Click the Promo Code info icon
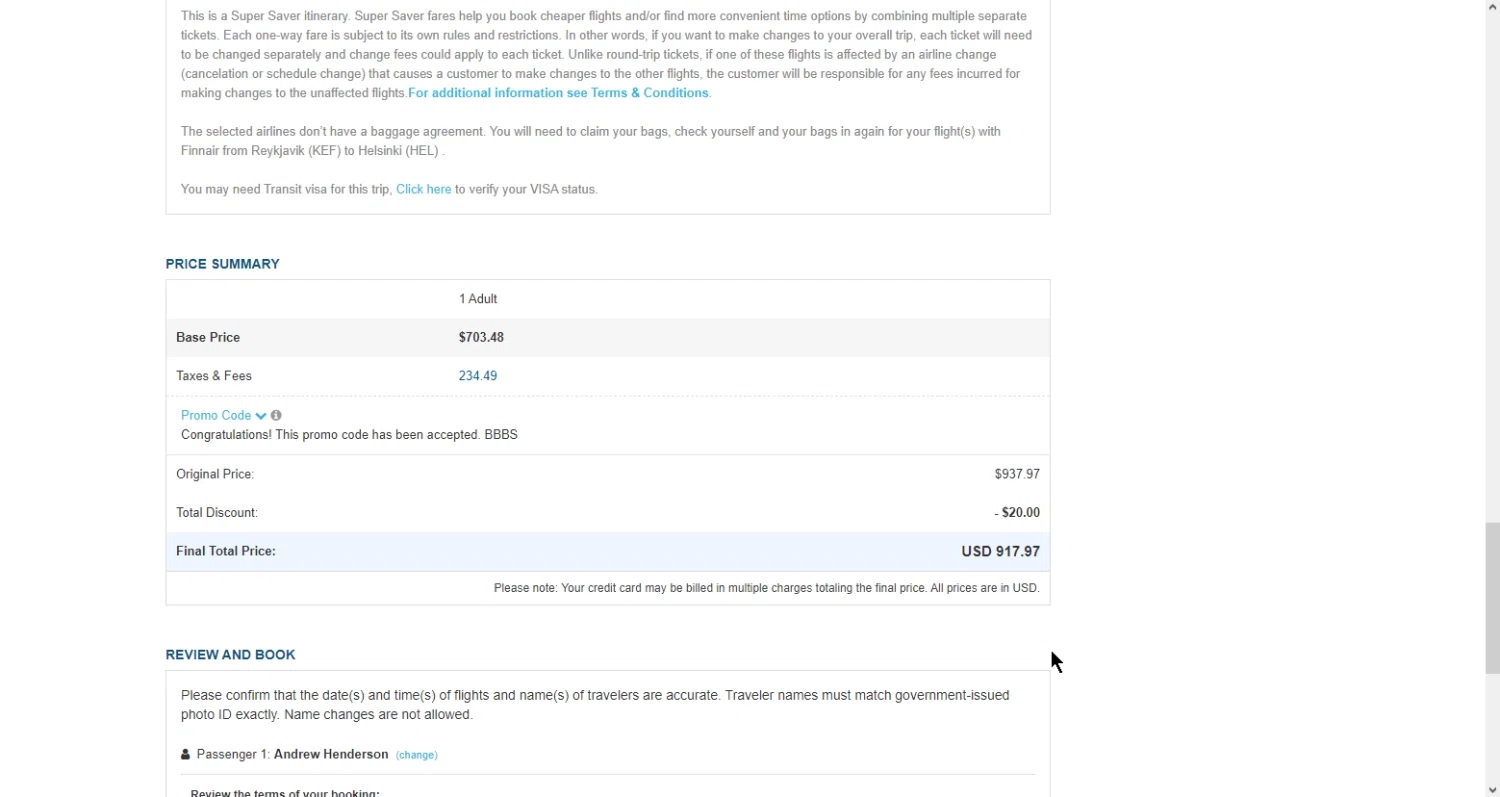Viewport: 1500px width, 797px height. point(276,415)
